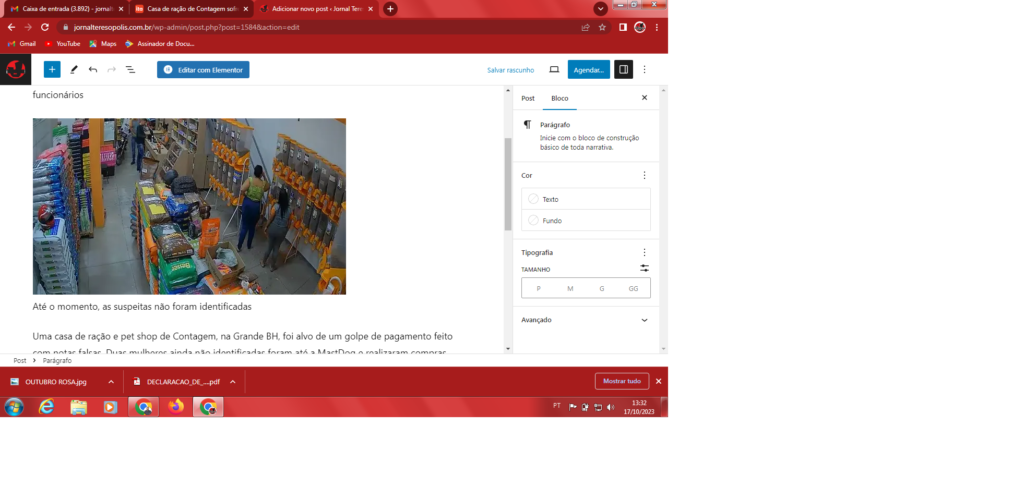The height and width of the screenshot is (487, 1024).
Task: Open the volume control in system tray
Action: click(x=611, y=407)
